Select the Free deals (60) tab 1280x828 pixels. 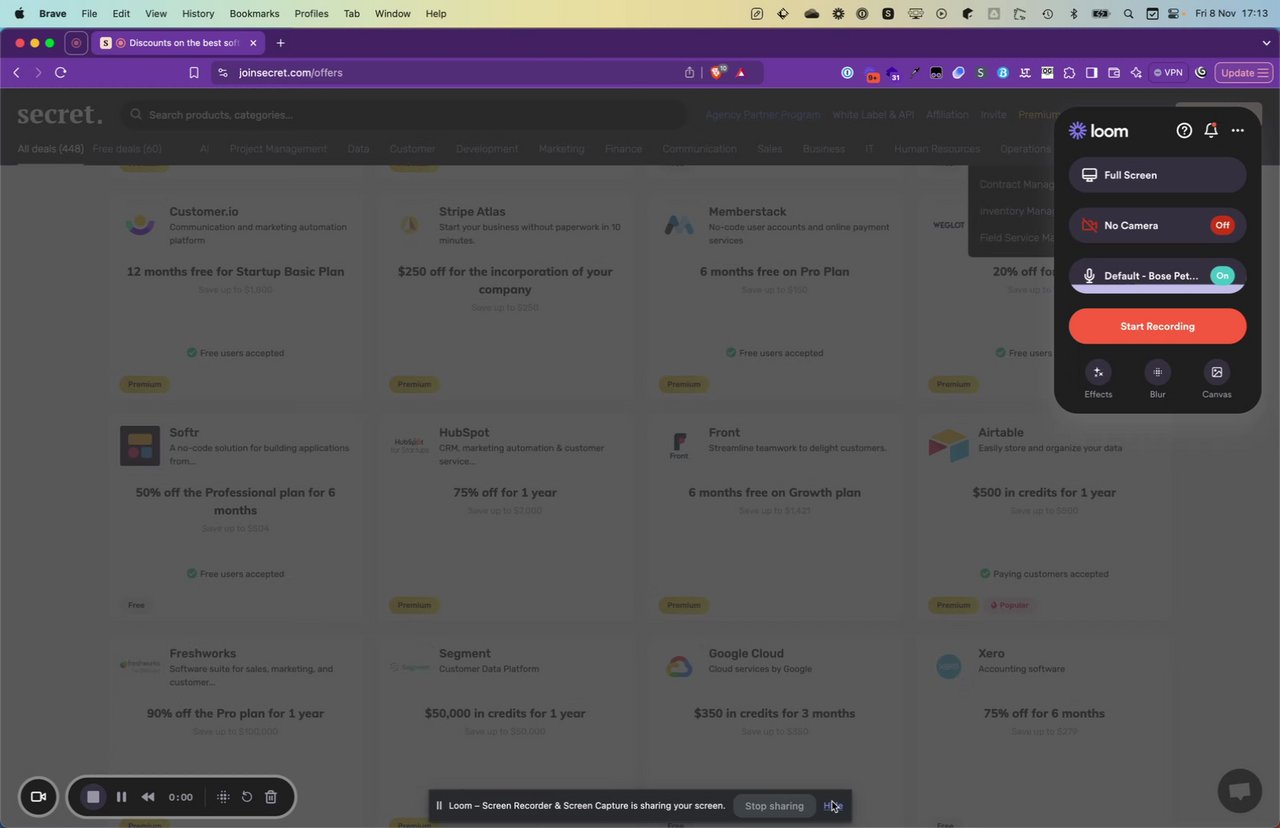point(127,149)
